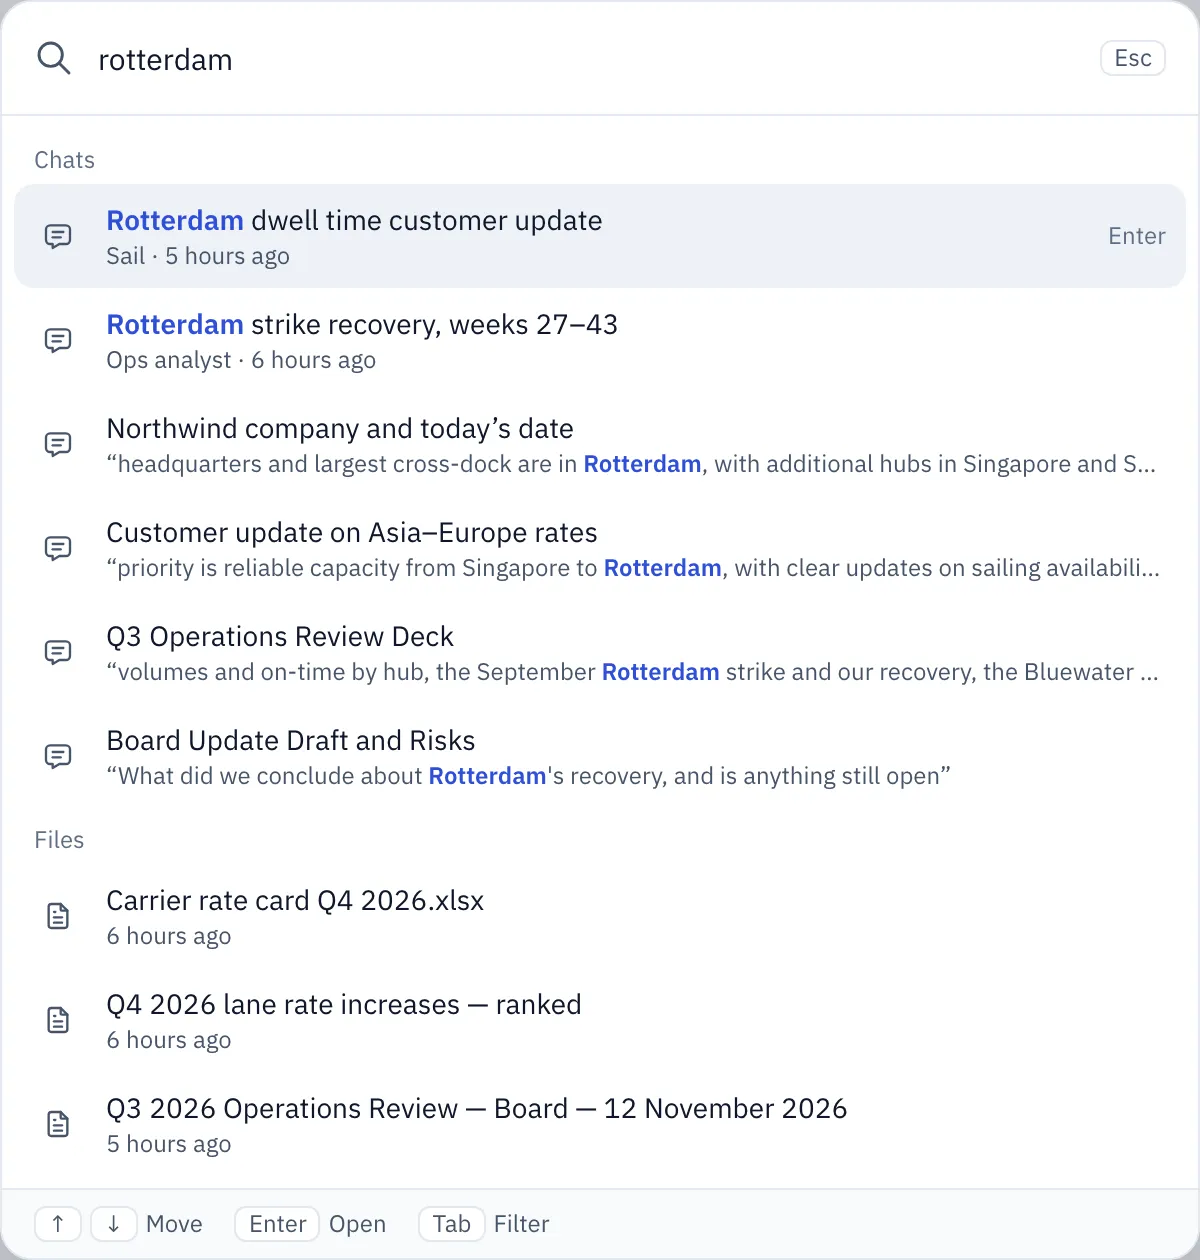Image resolution: width=1200 pixels, height=1260 pixels.
Task: Open 'Rotterdam strike recovery, weeks 27–43' chat
Action: [600, 340]
